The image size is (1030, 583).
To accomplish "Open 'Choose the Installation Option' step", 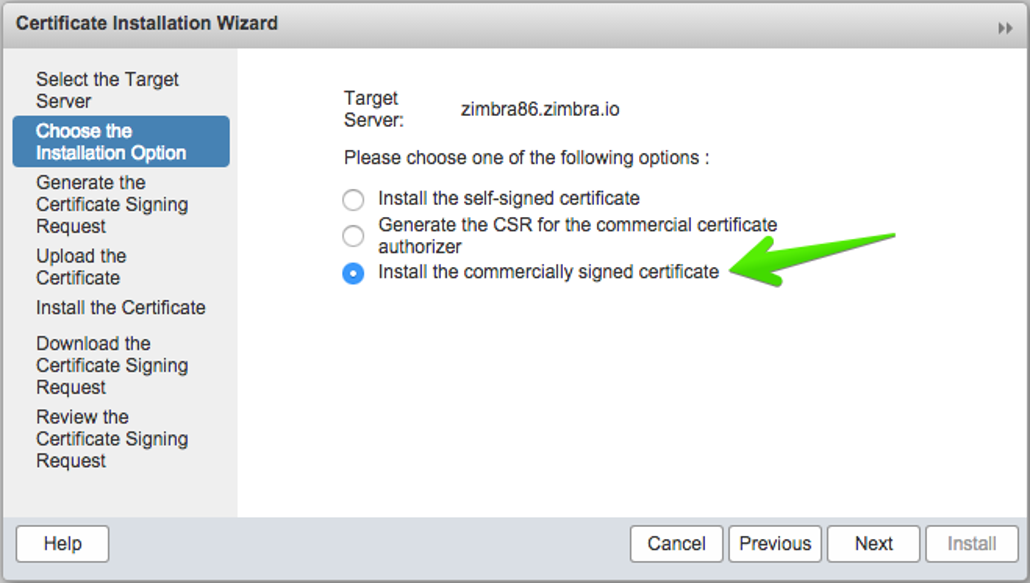I will click(x=111, y=142).
